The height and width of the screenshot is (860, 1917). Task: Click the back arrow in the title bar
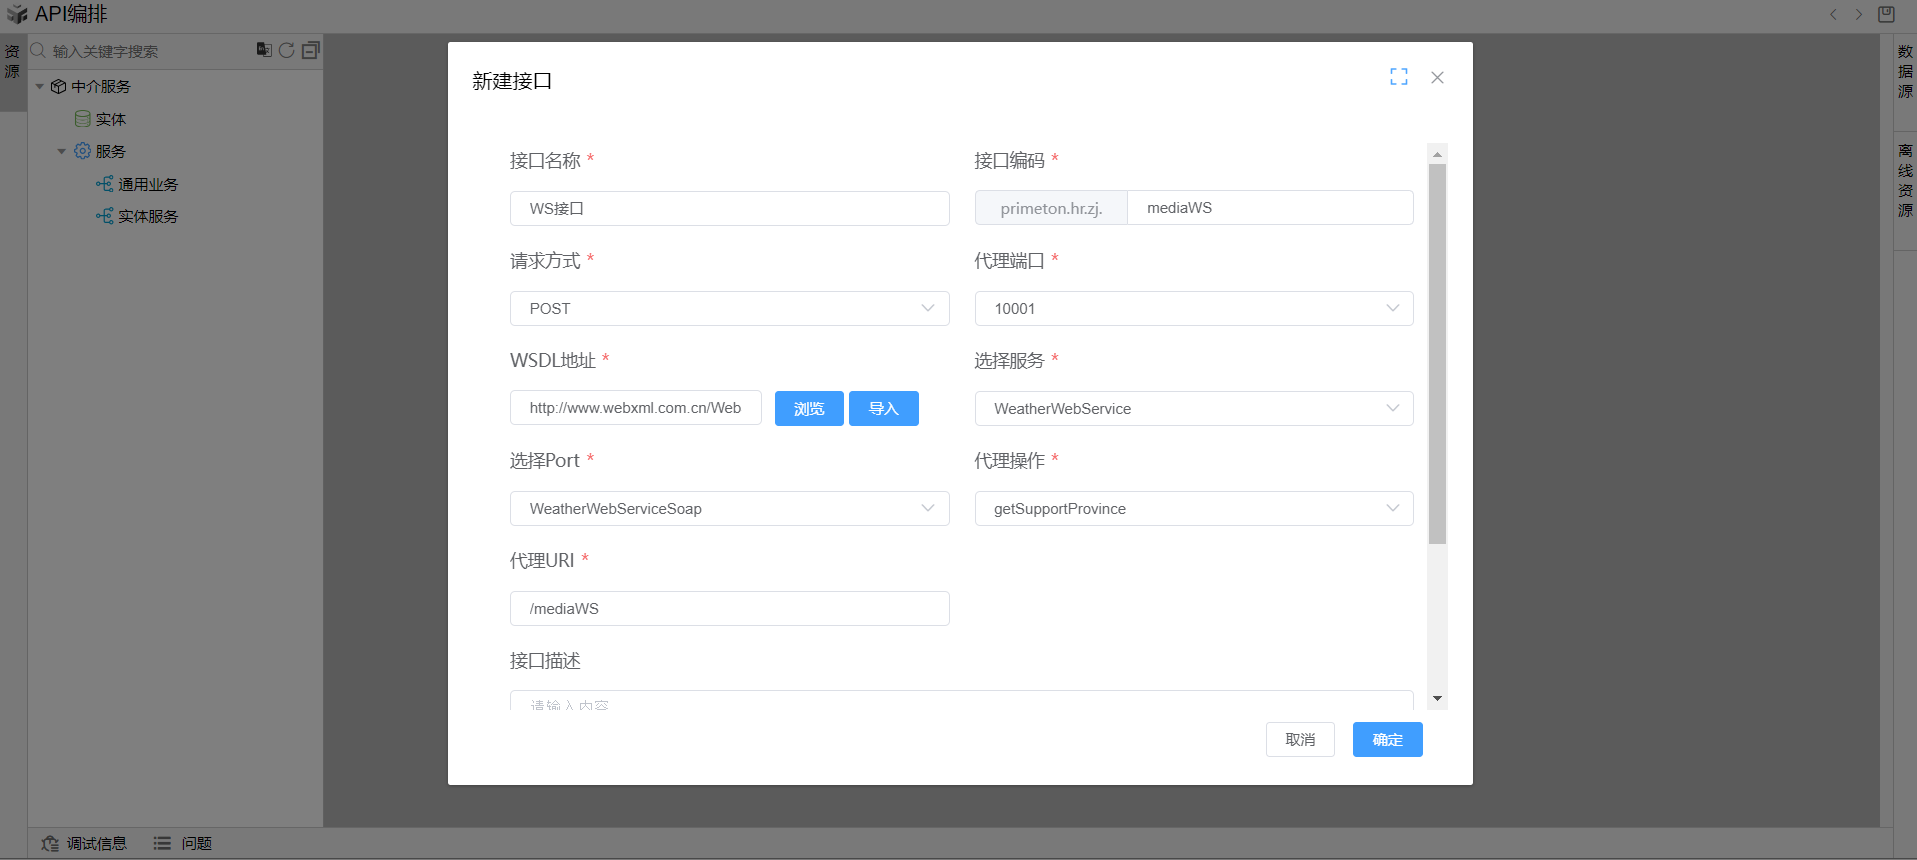(1833, 14)
